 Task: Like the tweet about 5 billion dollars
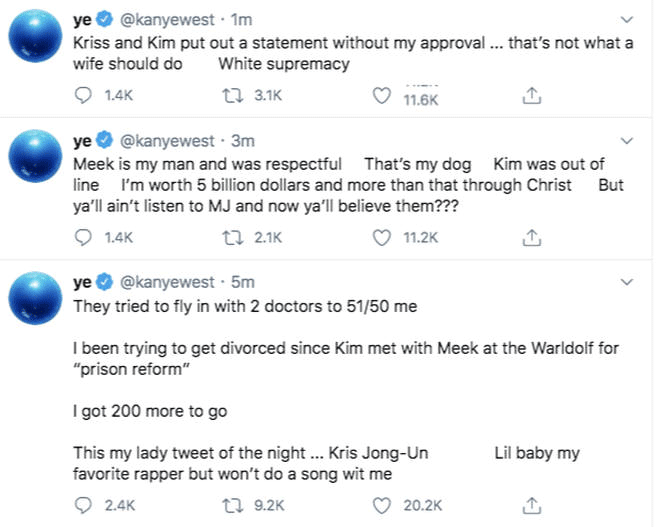point(380,236)
